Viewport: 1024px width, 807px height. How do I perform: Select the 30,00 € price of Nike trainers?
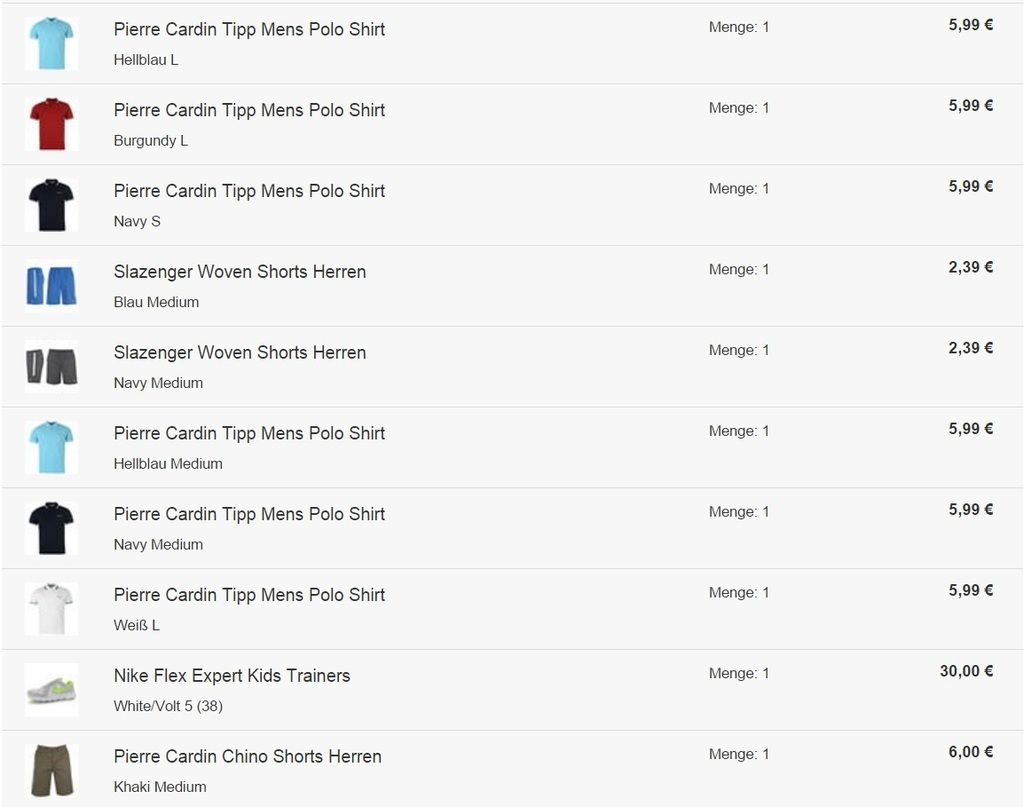967,671
